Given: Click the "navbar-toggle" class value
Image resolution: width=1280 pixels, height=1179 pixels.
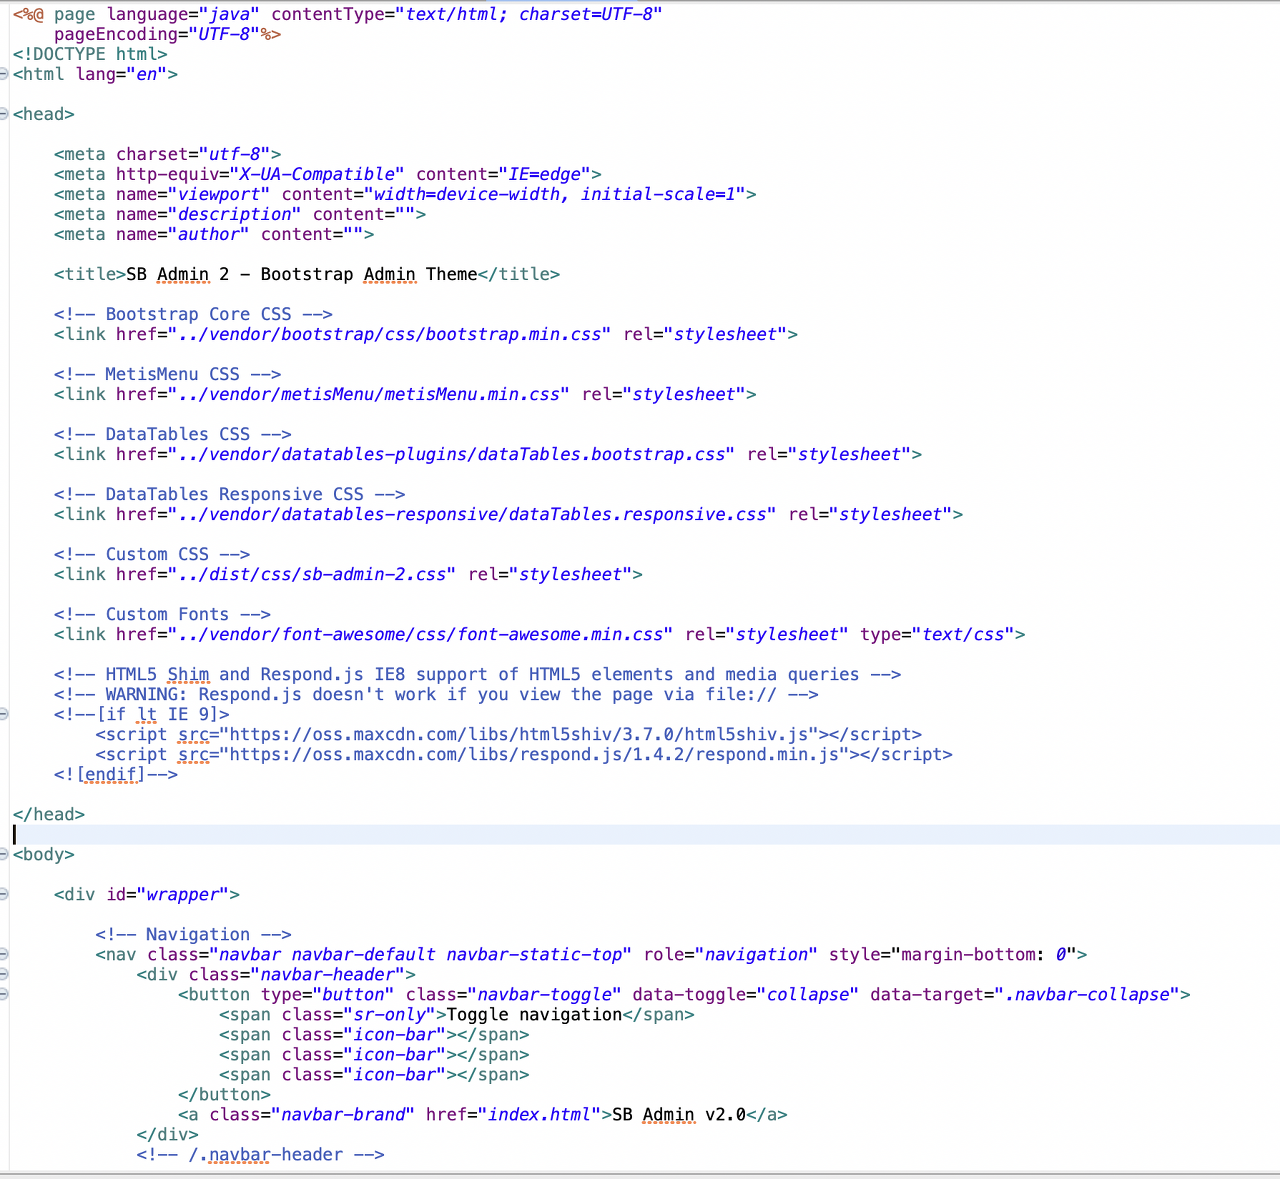Looking at the screenshot, I should (544, 994).
